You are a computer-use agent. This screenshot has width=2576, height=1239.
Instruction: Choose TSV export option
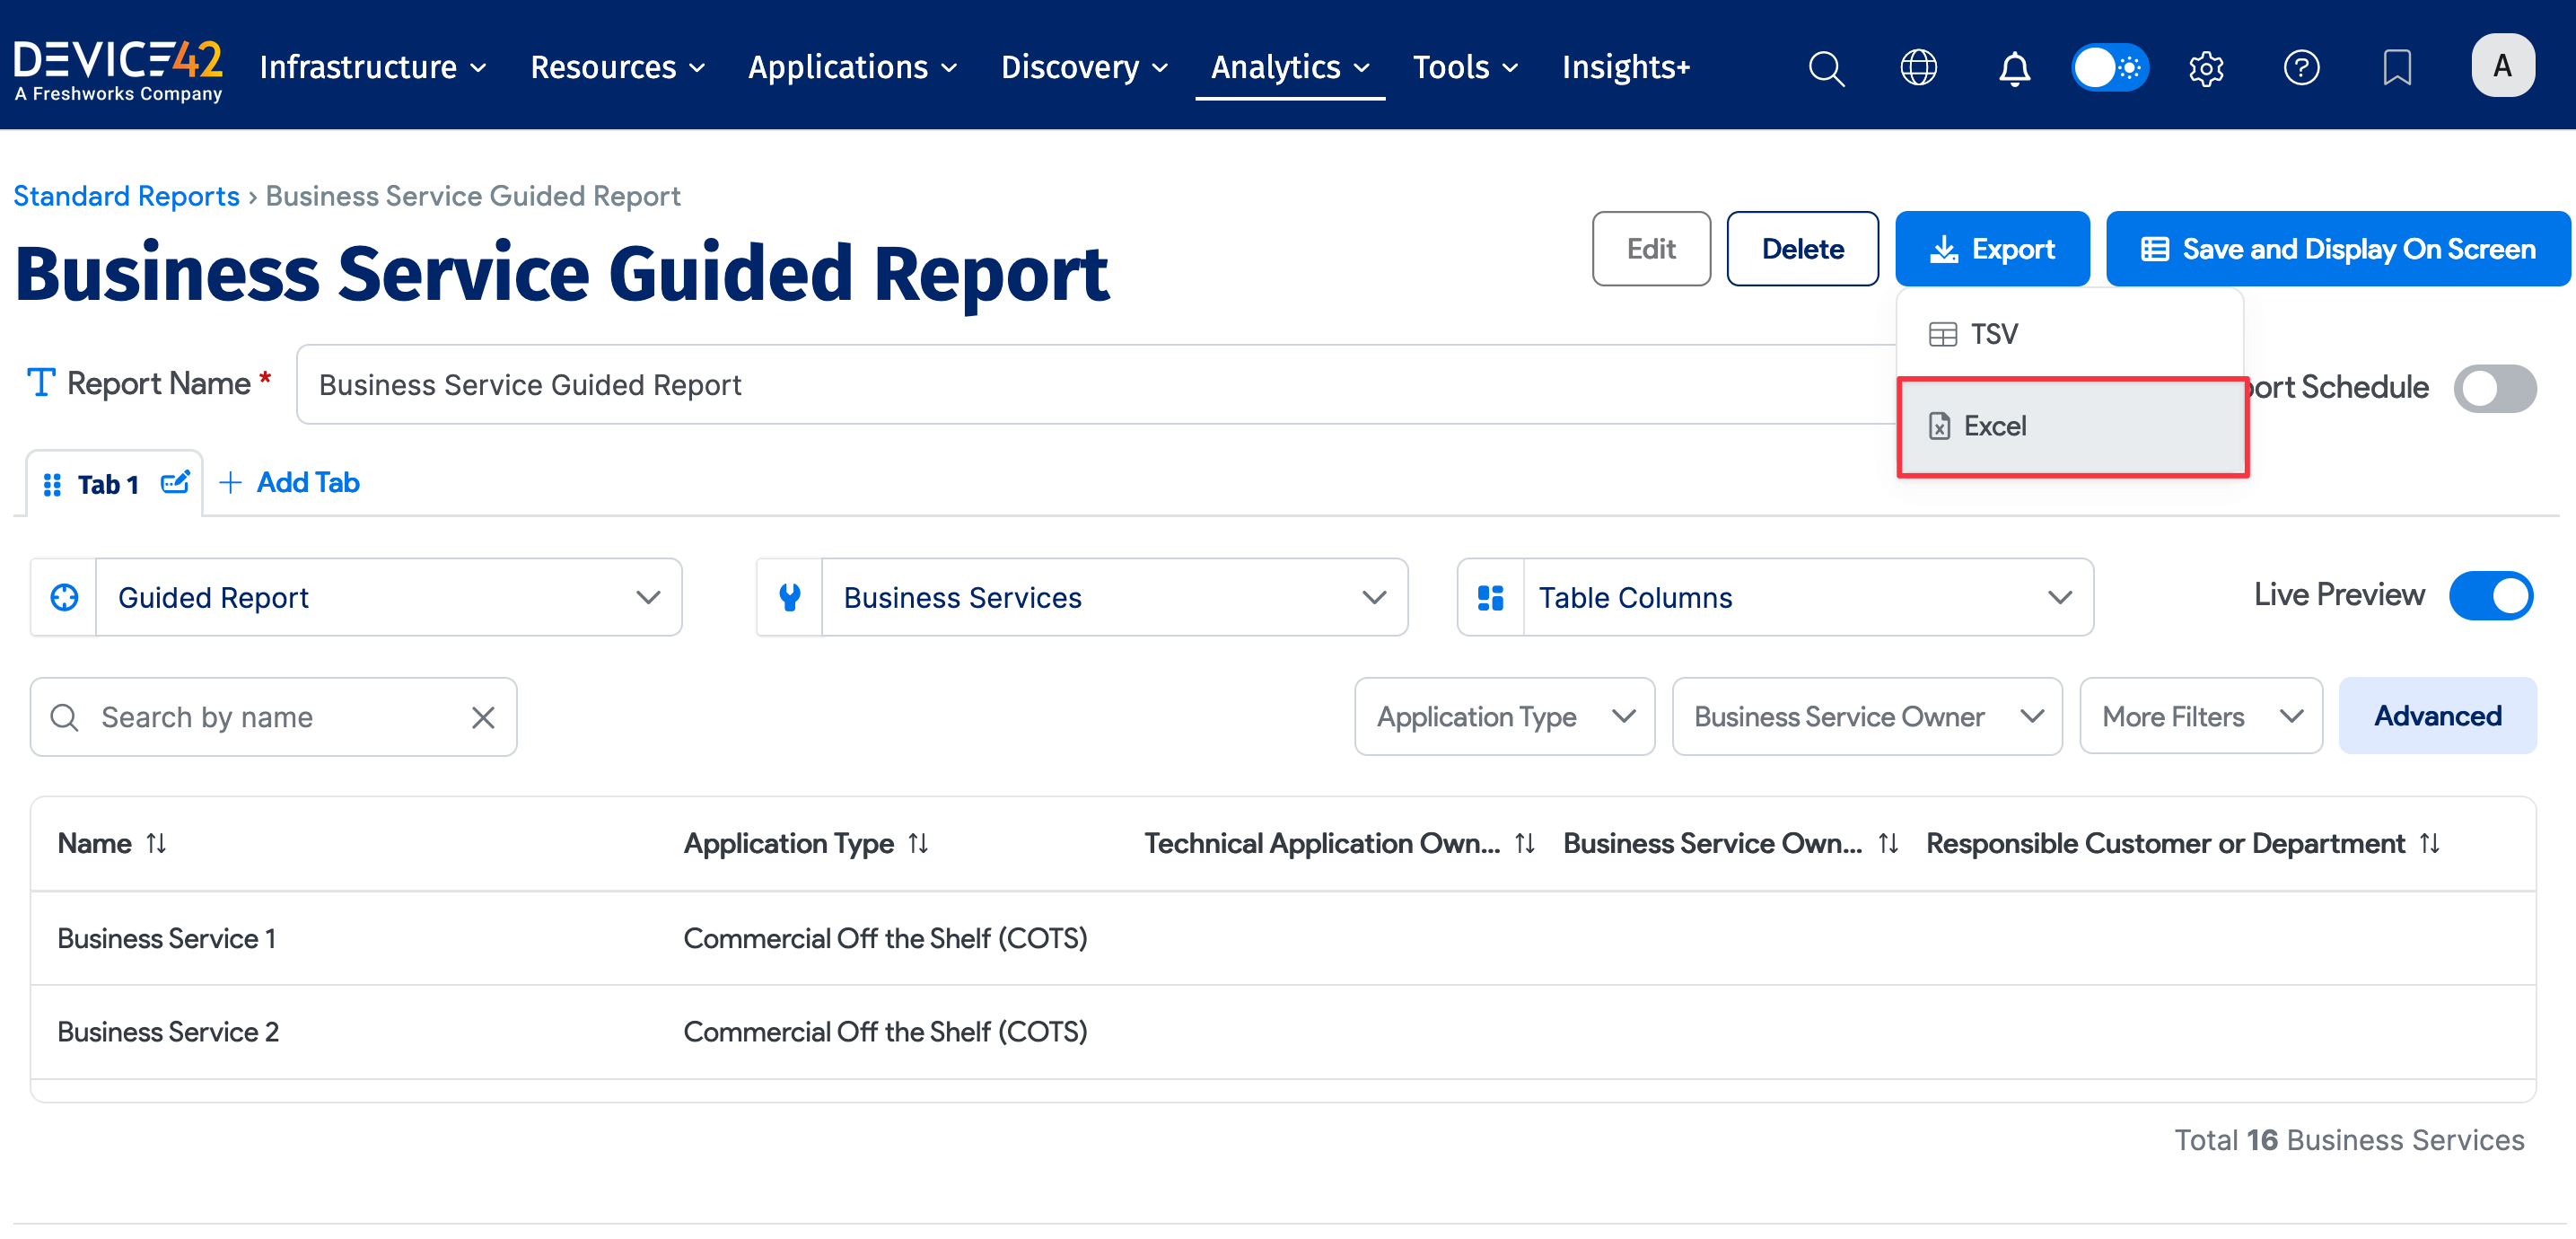[2070, 334]
